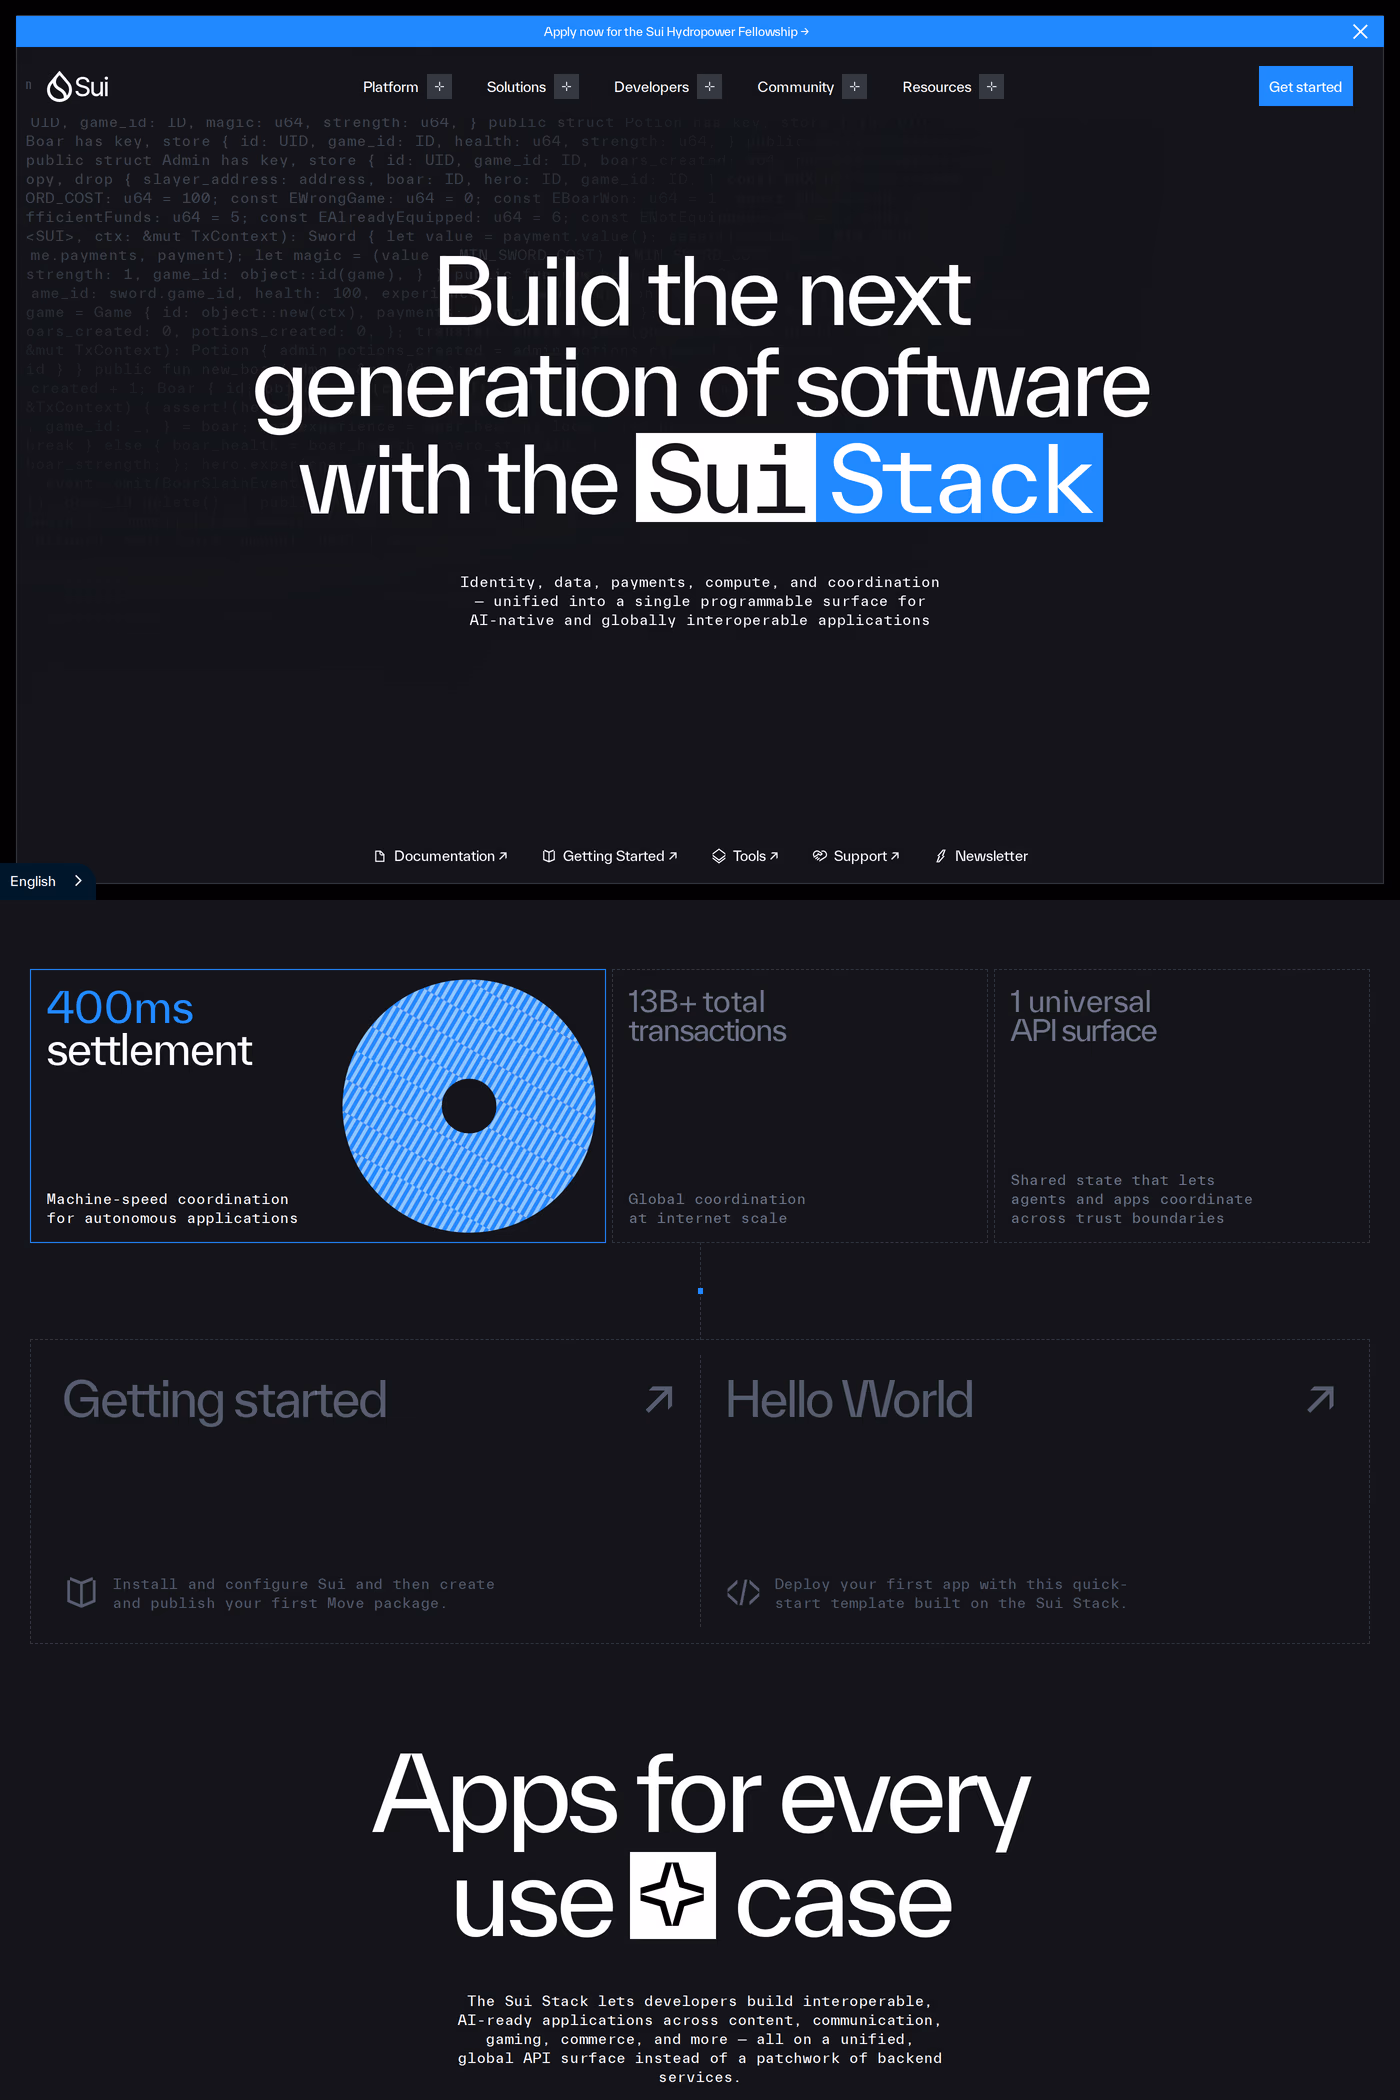Open the Developers menu

651,87
